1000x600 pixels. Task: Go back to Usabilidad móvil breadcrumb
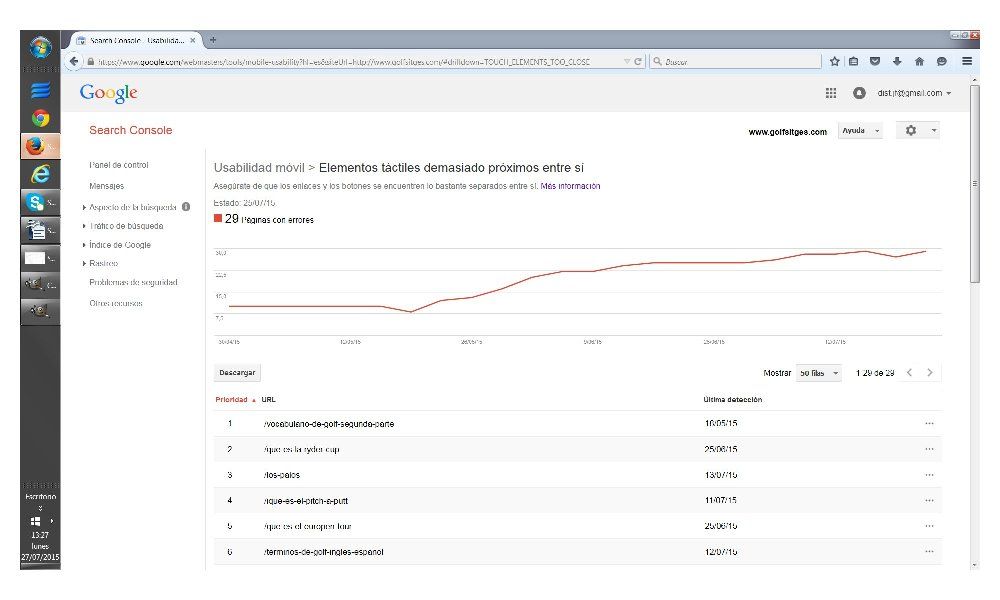259,168
